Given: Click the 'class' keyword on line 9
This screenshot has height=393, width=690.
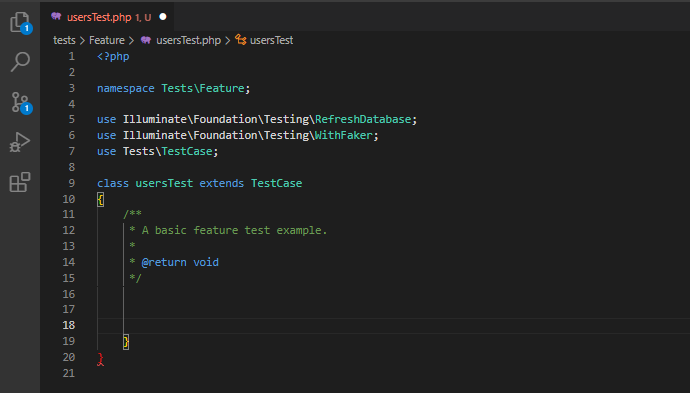Looking at the screenshot, I should [113, 184].
